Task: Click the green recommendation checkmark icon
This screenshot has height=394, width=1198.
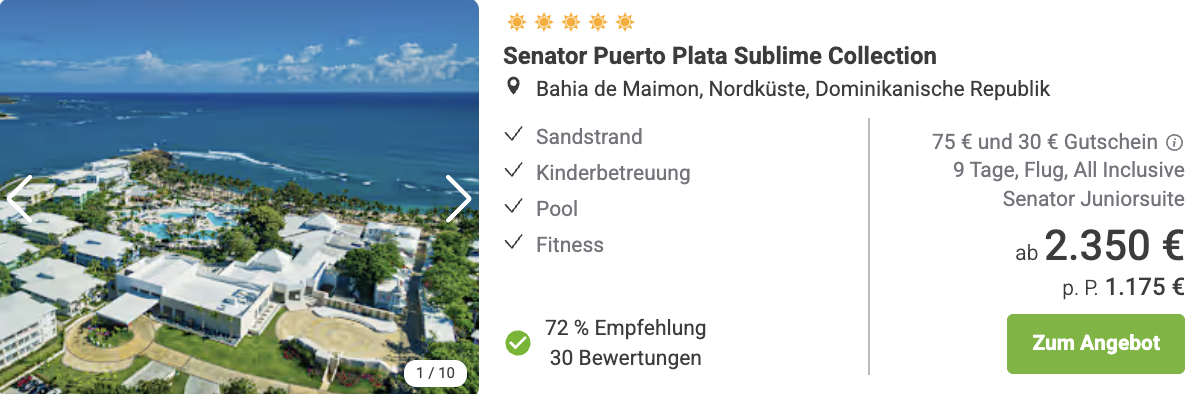Action: point(518,343)
